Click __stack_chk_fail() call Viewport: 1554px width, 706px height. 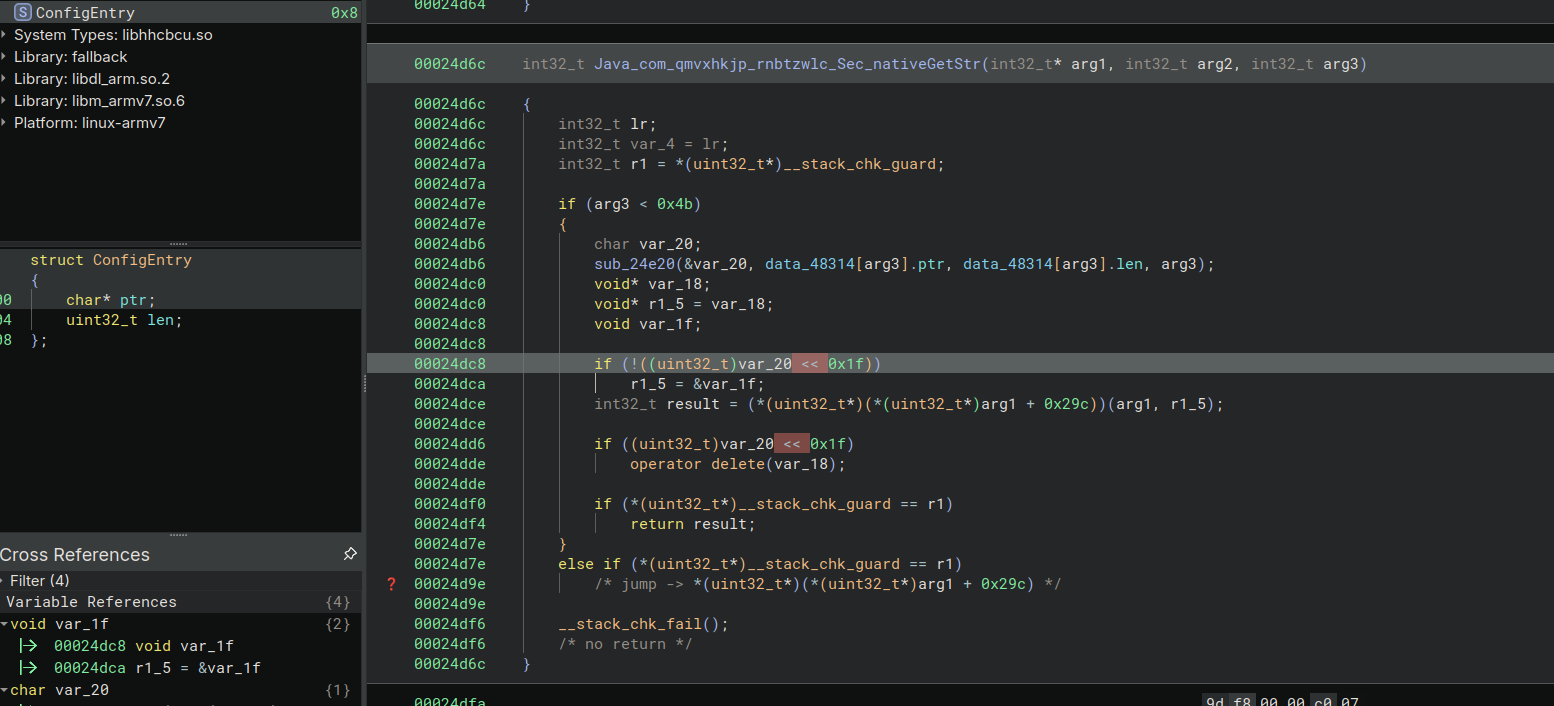(643, 624)
